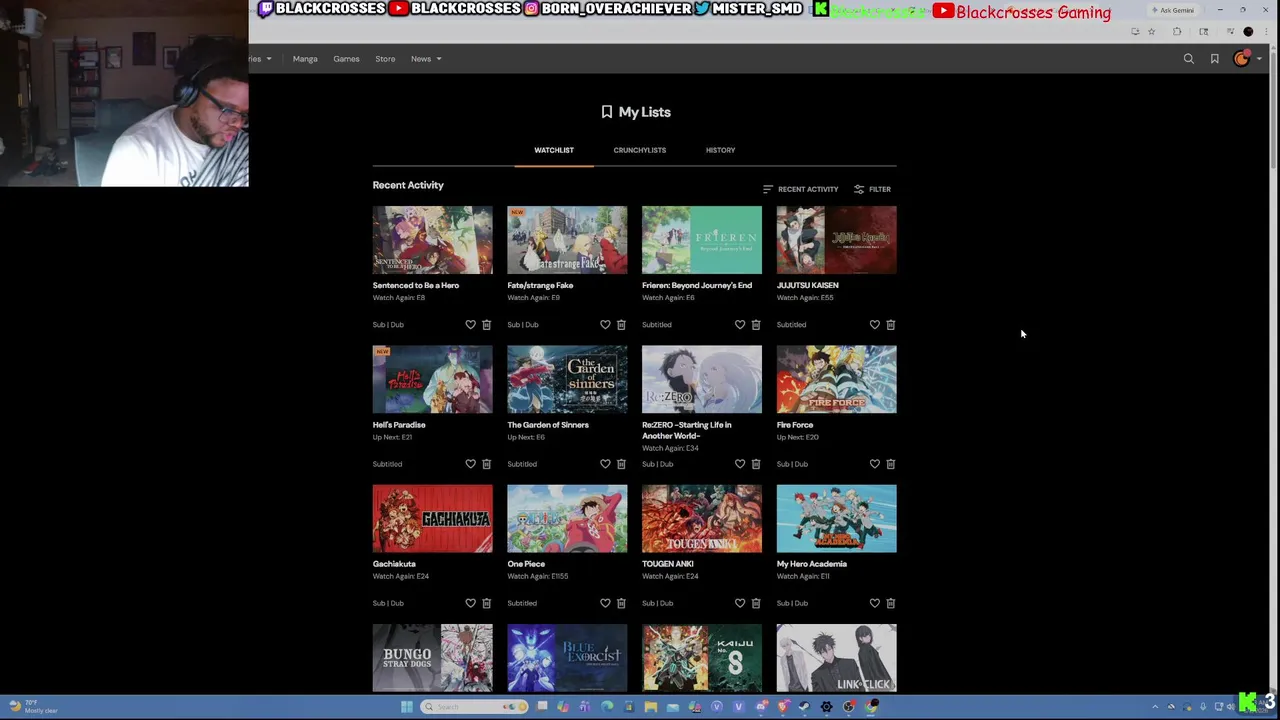Open the Crunchyroll search icon
The width and height of the screenshot is (1280, 720).
click(1189, 59)
